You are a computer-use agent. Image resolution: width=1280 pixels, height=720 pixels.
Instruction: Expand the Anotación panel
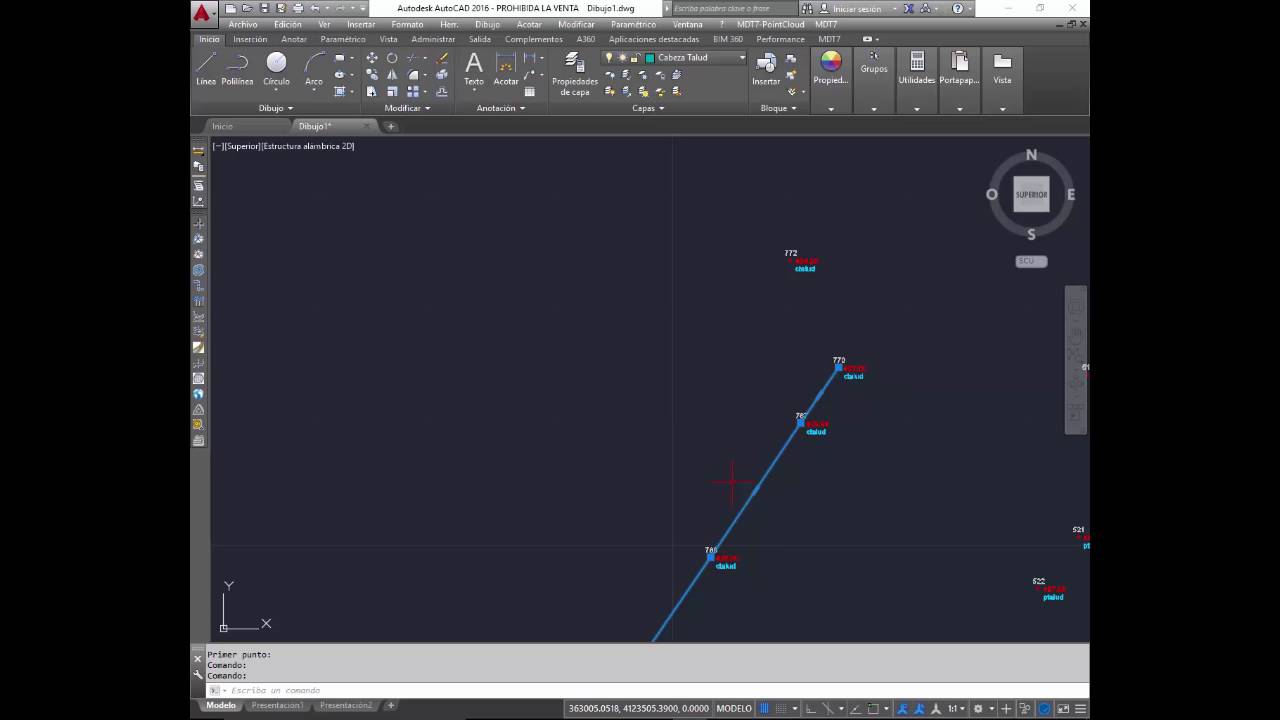coord(501,108)
